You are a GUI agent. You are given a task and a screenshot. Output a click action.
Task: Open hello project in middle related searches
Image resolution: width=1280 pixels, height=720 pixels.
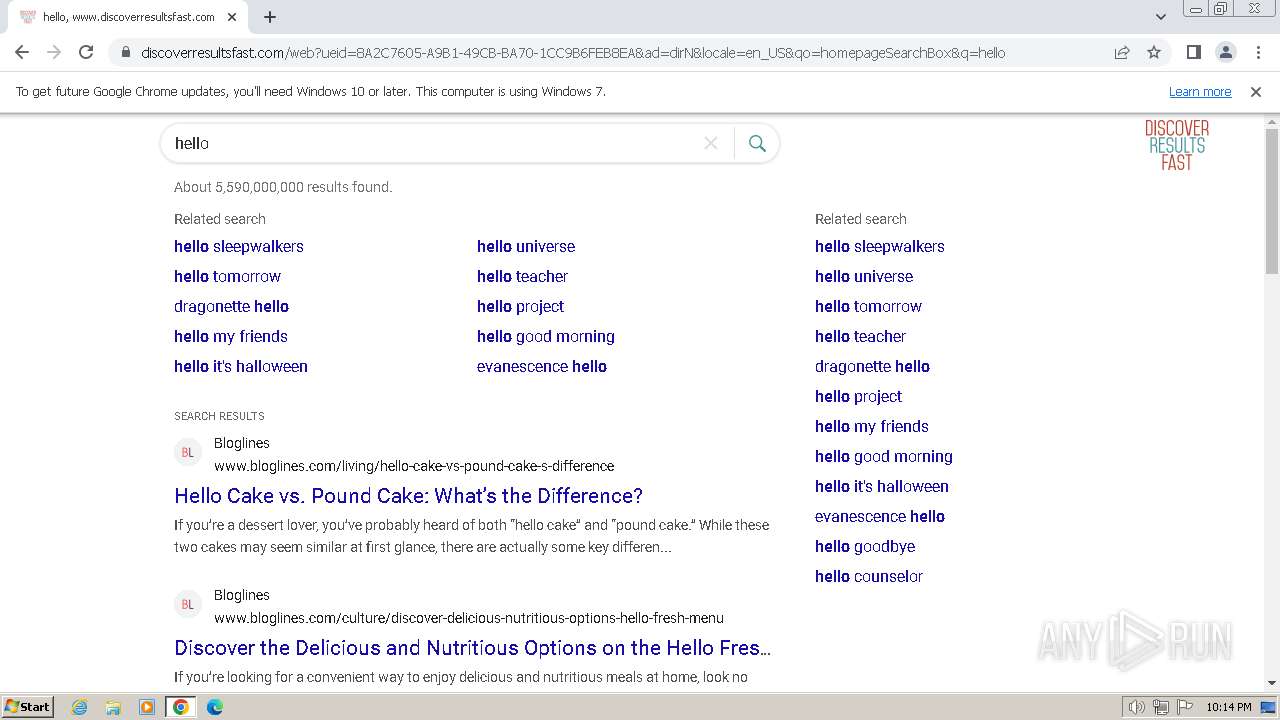[x=520, y=306]
